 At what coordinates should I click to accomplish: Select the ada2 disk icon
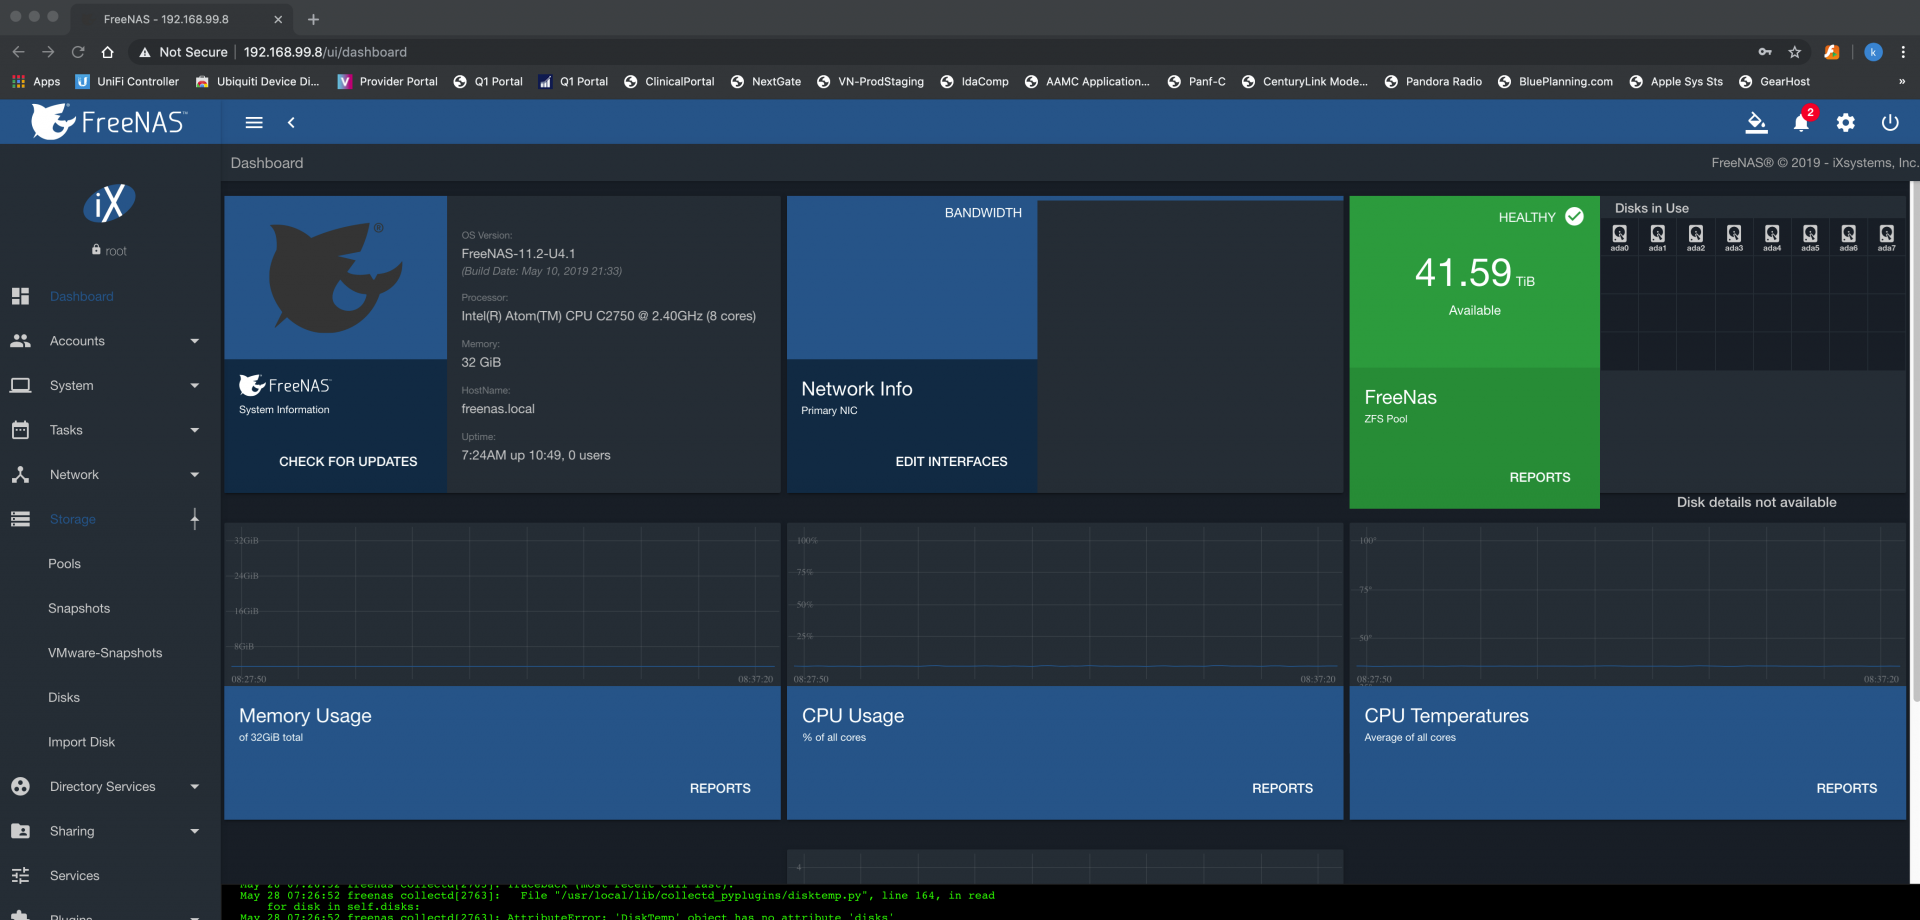tap(1696, 237)
